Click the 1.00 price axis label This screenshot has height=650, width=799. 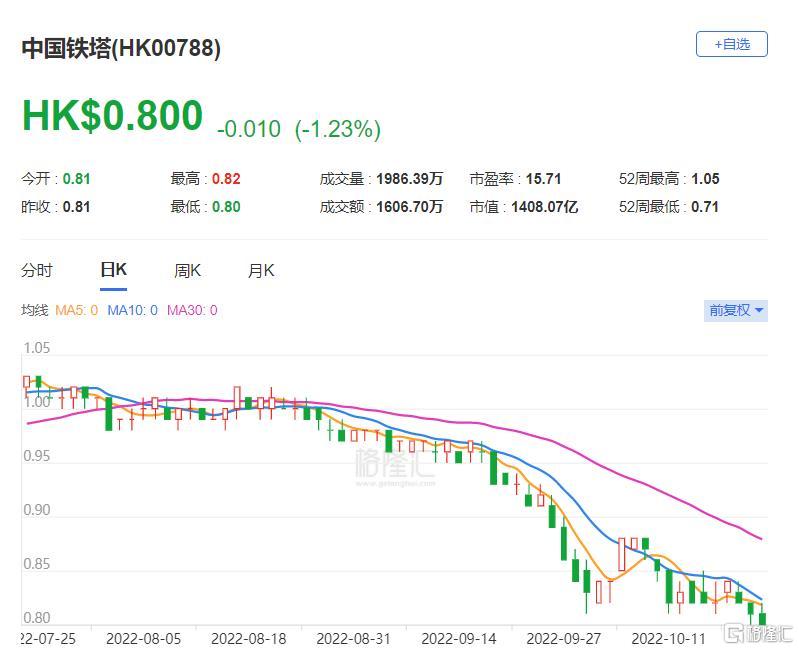[37, 402]
